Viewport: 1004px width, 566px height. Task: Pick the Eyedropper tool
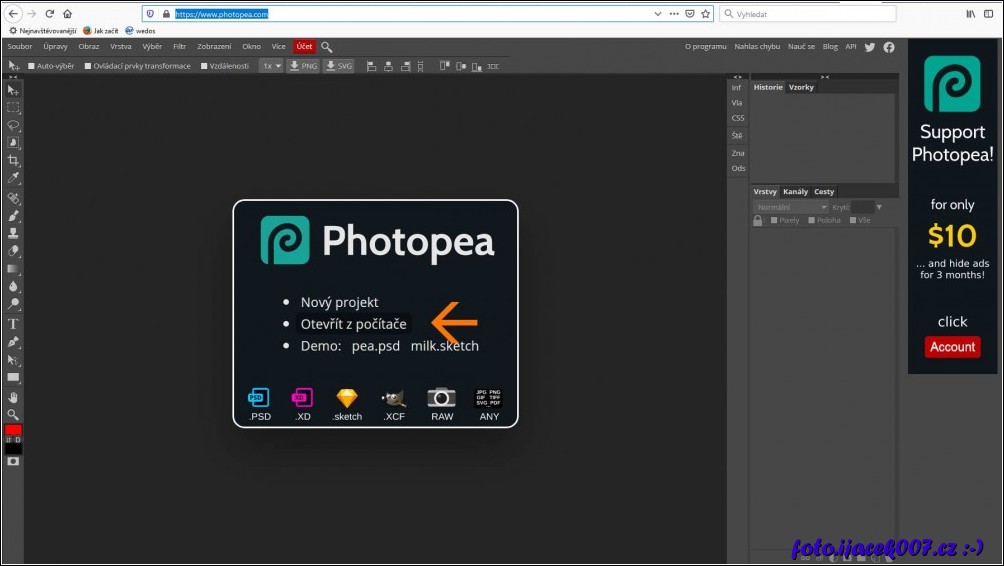[x=13, y=178]
